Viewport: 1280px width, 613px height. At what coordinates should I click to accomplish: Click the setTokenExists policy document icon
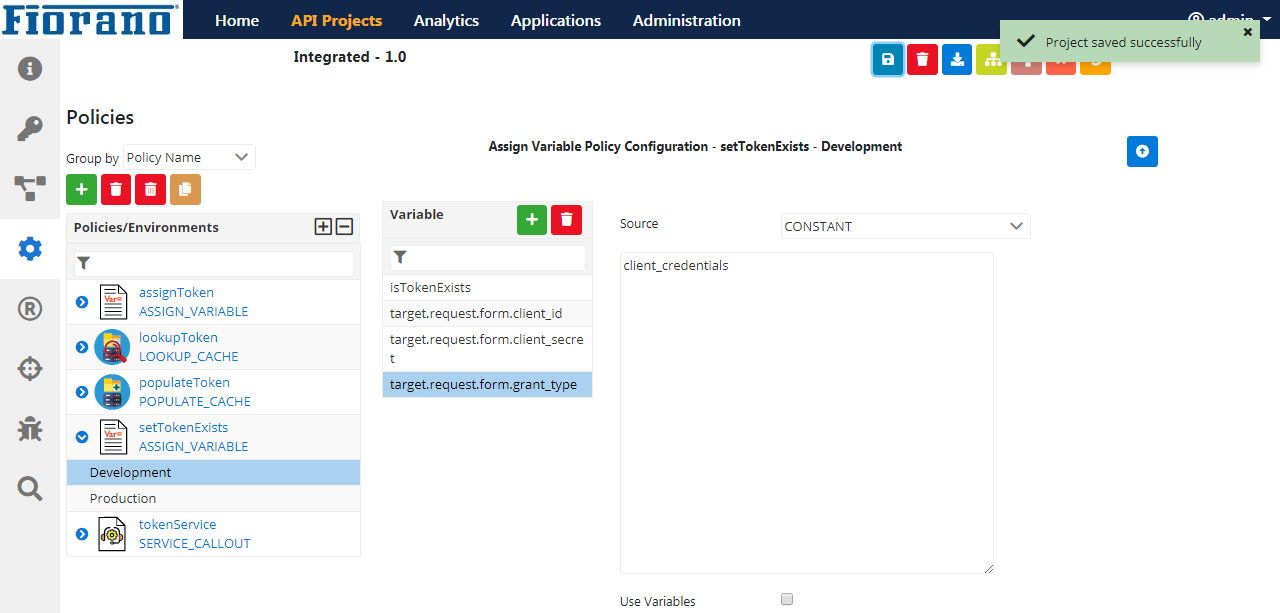pos(112,437)
